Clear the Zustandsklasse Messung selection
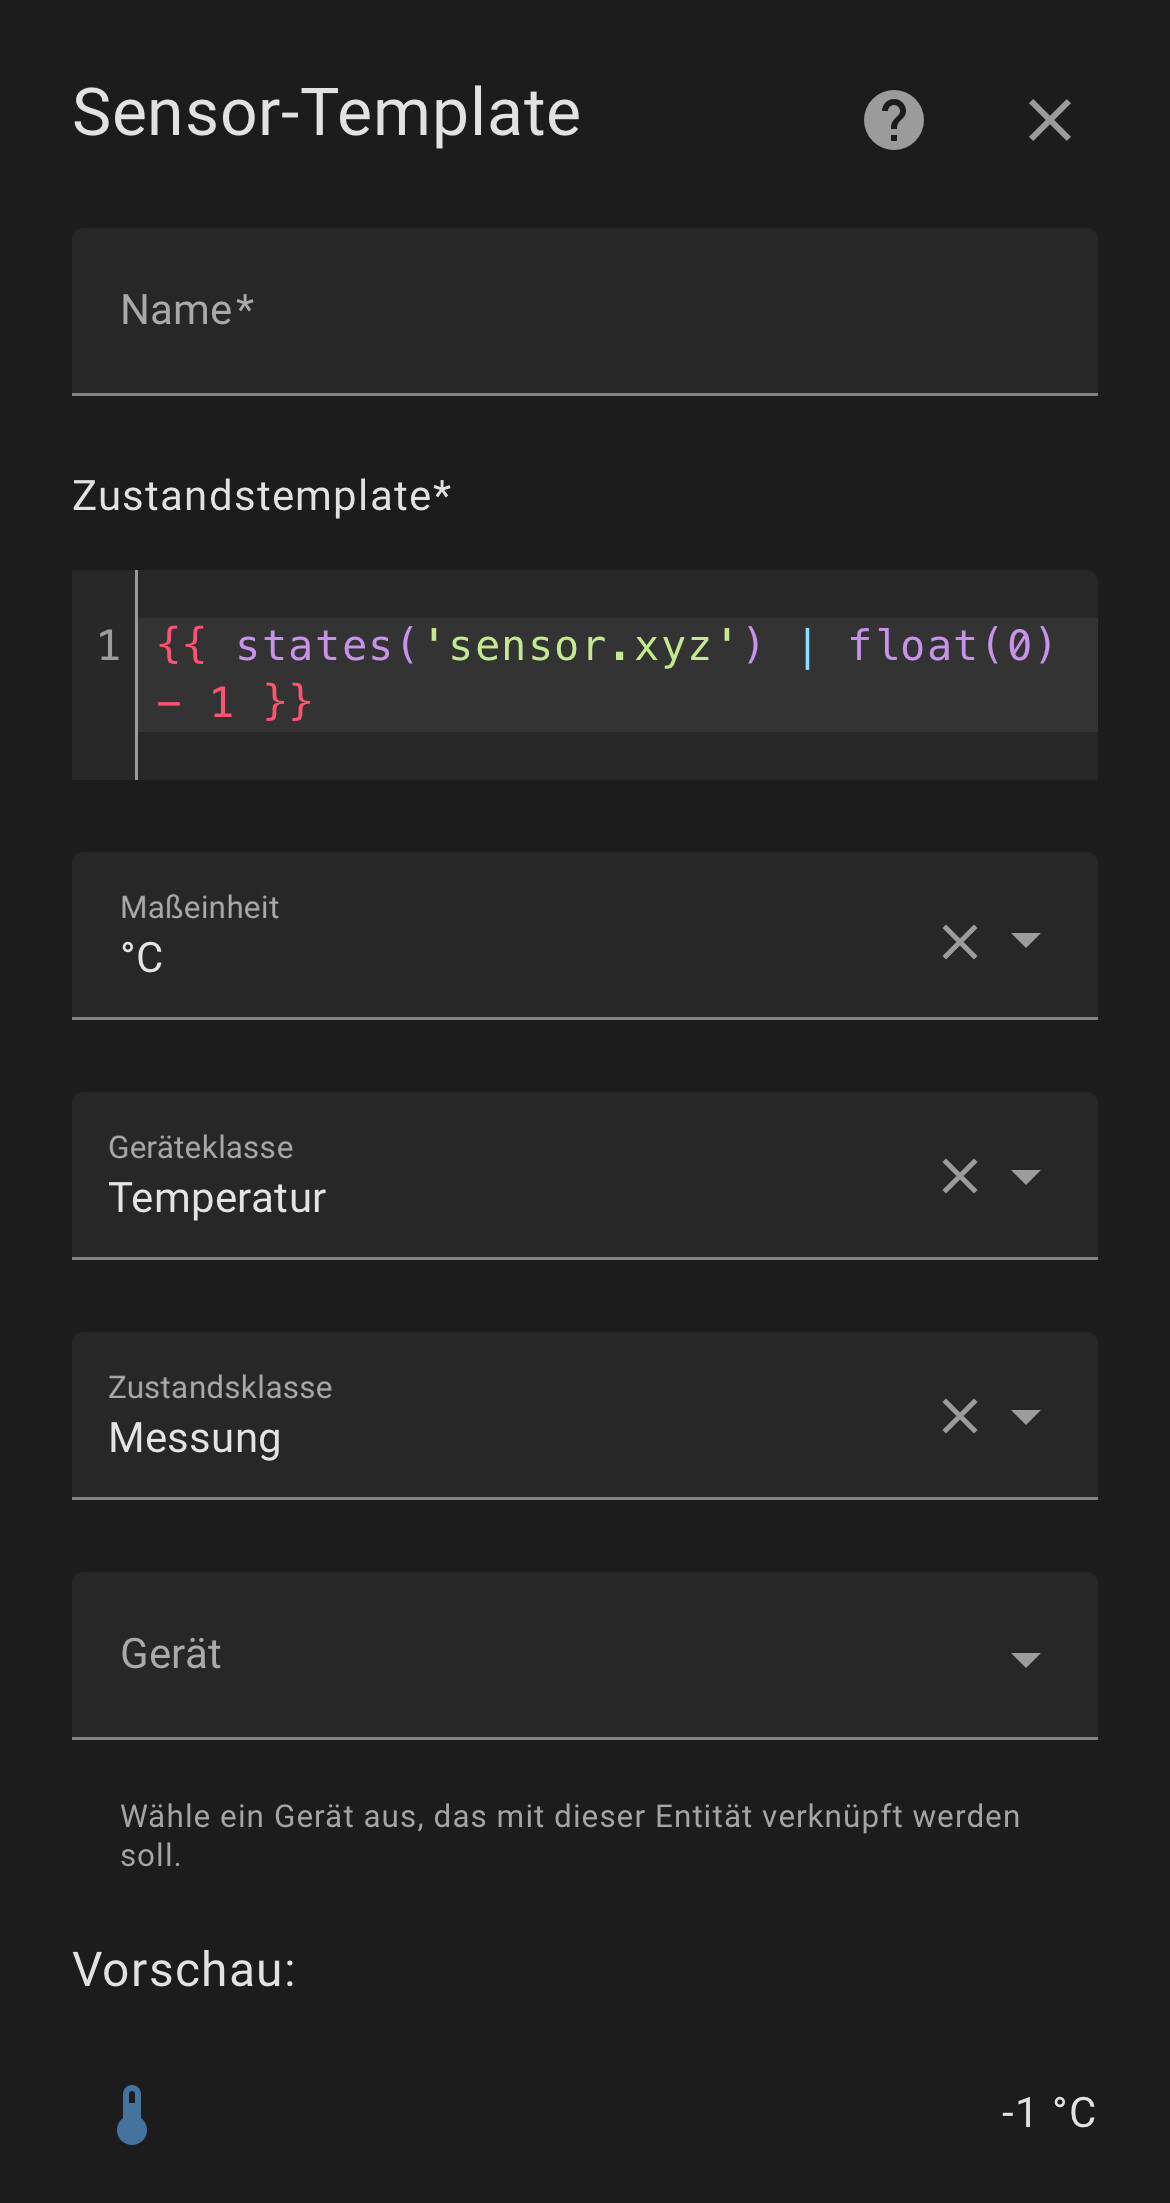Image resolution: width=1170 pixels, height=2203 pixels. [960, 1416]
